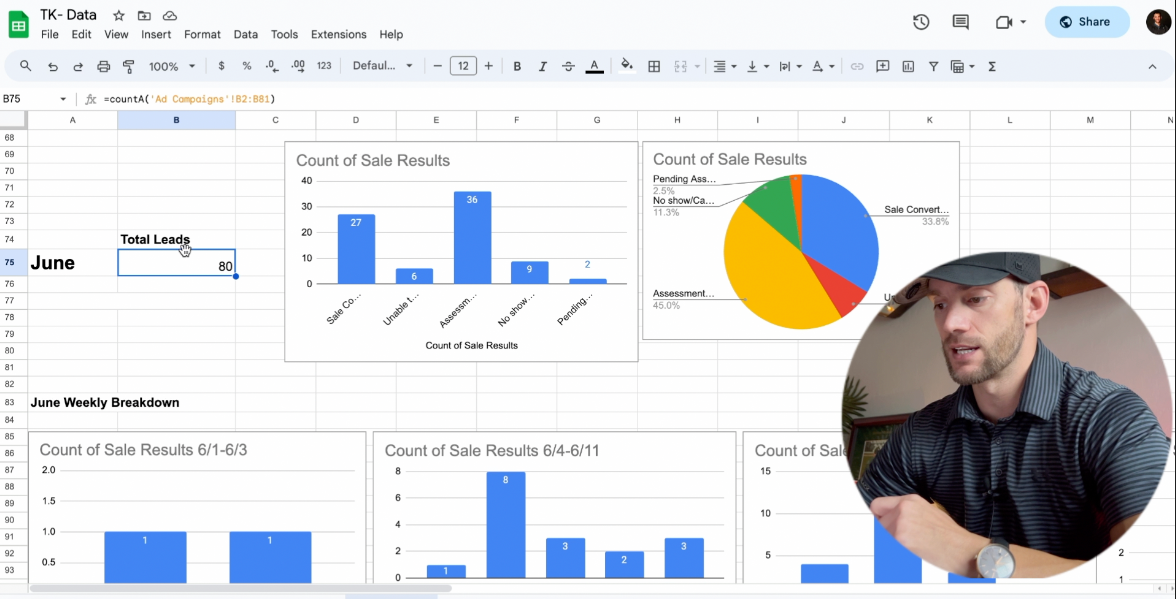Open the Format menu
1176x599 pixels.
tap(202, 34)
